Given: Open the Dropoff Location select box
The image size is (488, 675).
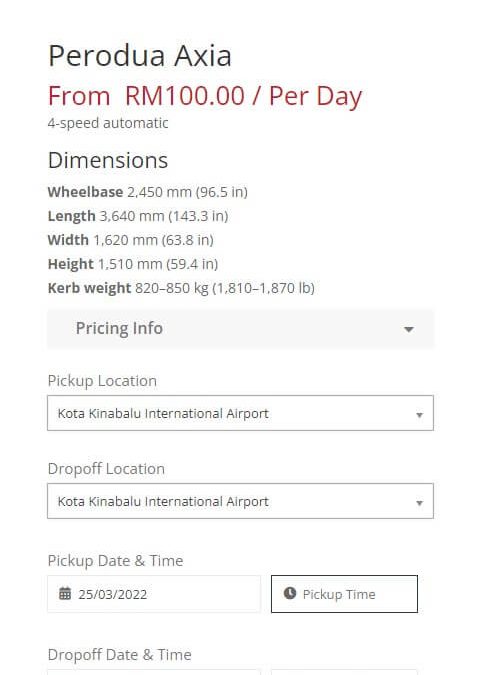Looking at the screenshot, I should [241, 501].
